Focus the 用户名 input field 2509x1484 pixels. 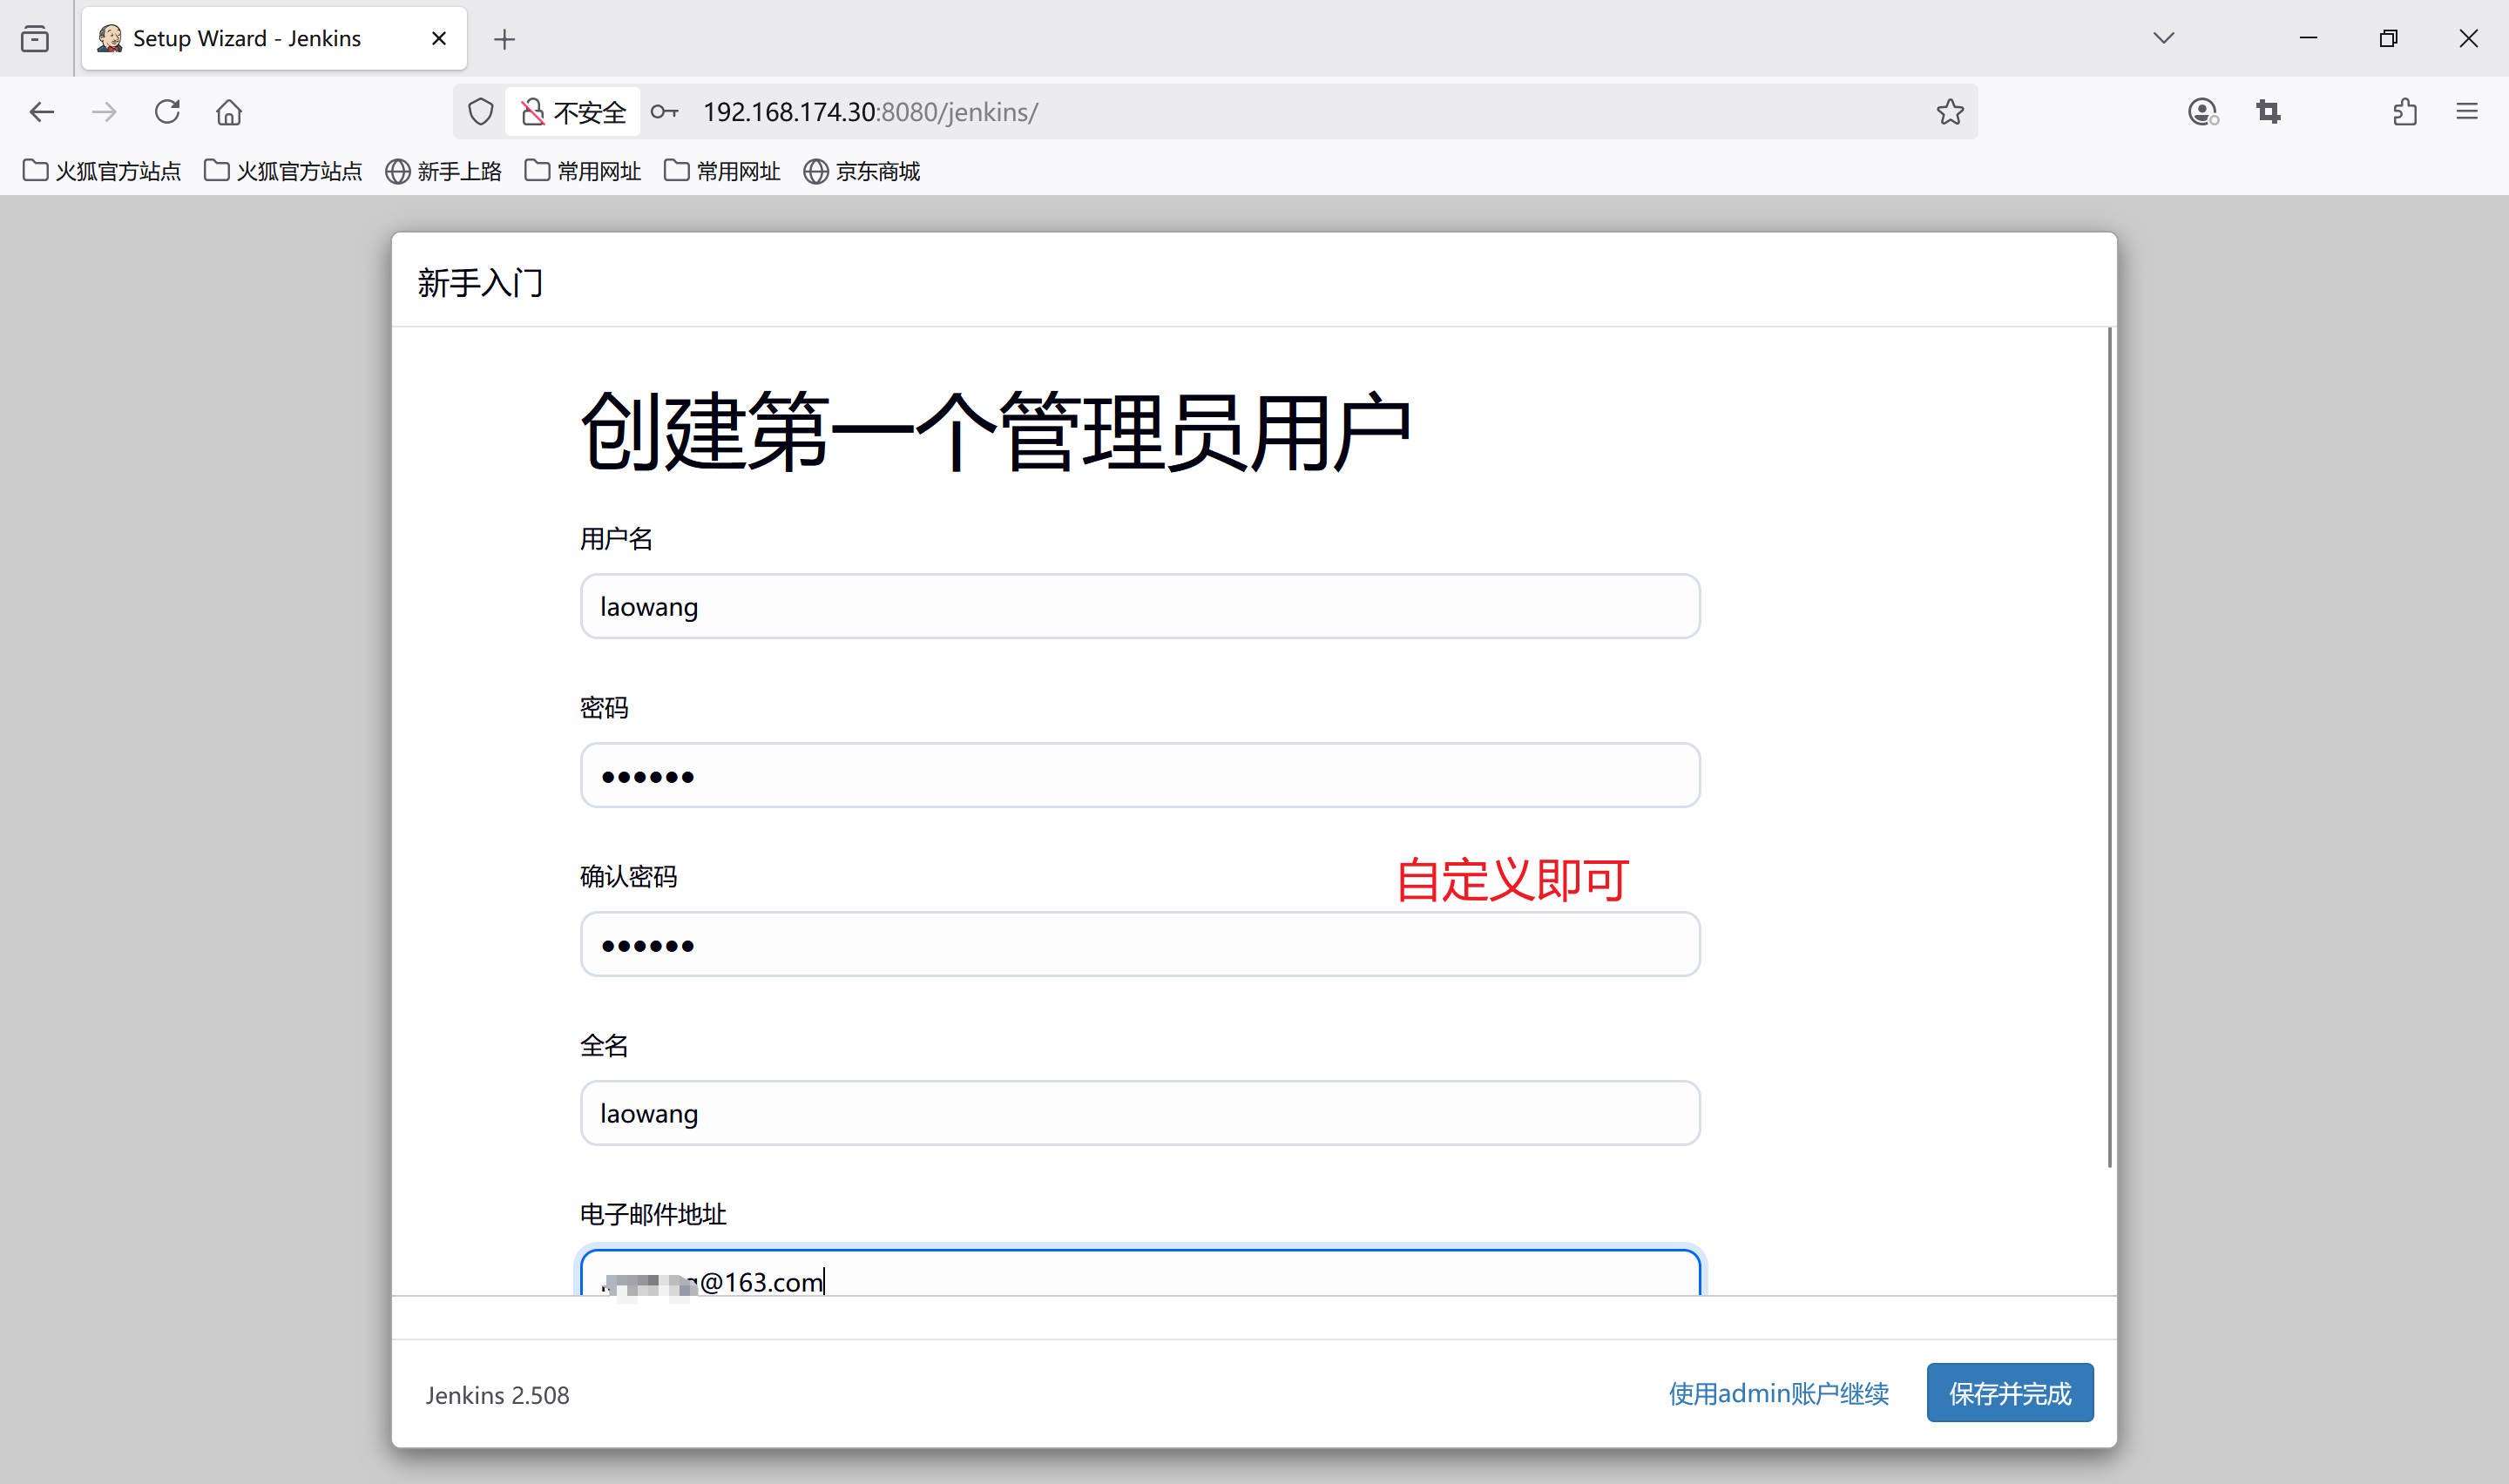(x=1139, y=606)
